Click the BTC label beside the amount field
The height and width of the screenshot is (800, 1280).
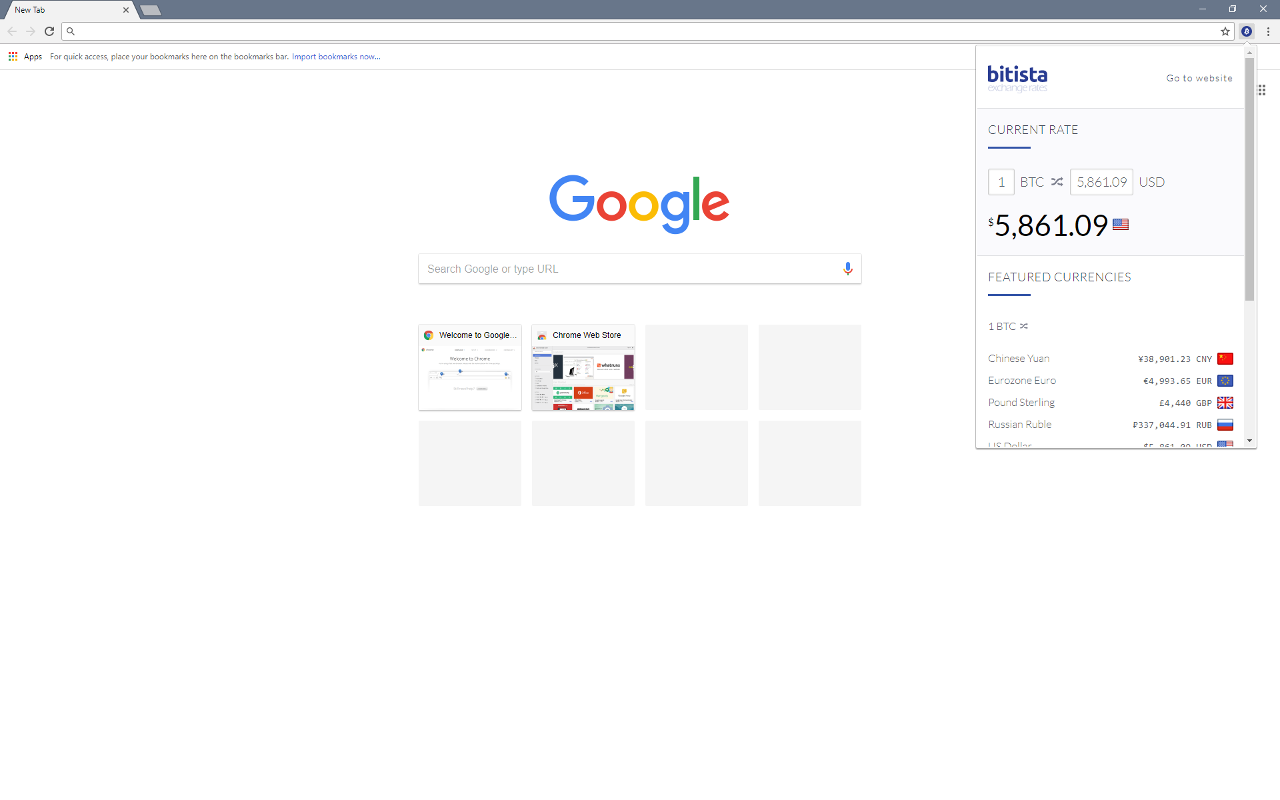coord(1032,182)
